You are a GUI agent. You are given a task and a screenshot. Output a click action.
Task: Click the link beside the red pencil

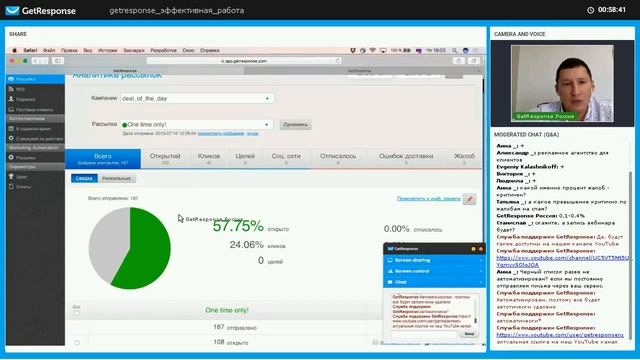click(x=429, y=199)
